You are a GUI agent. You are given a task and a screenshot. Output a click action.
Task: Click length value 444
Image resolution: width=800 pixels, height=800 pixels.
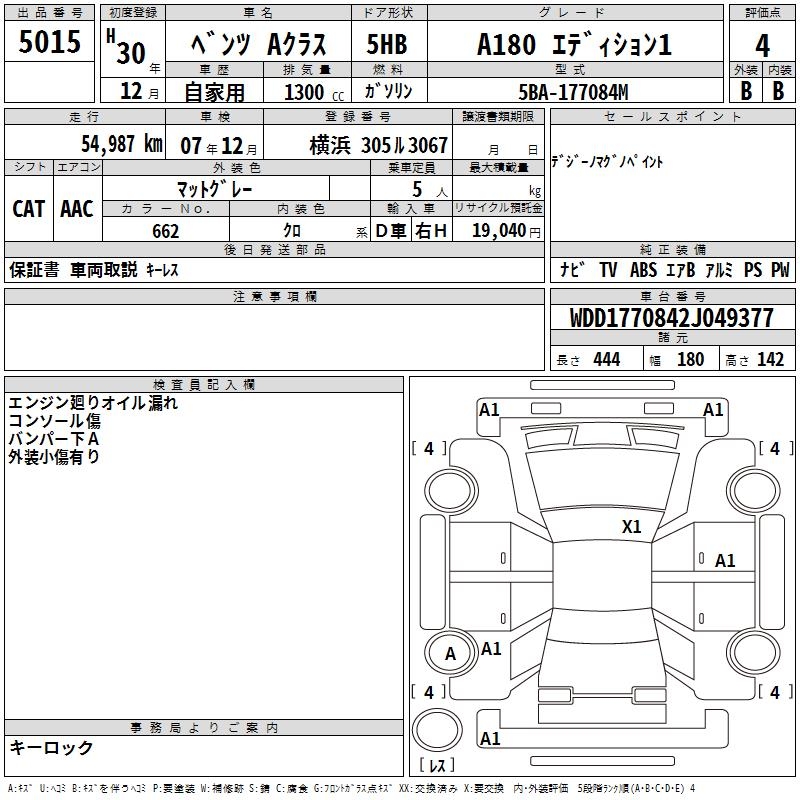(607, 360)
